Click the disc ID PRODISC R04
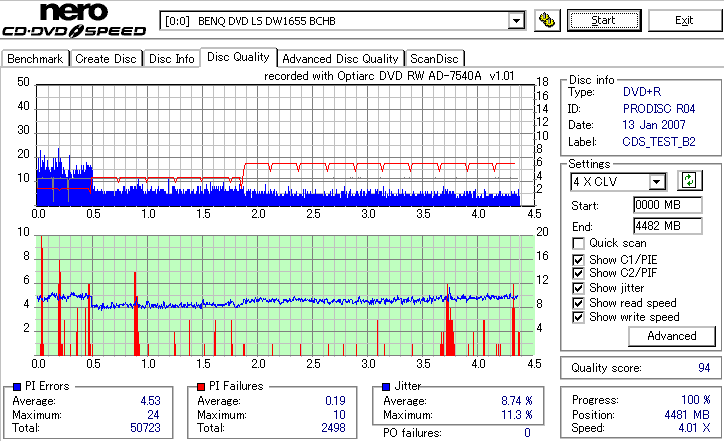This screenshot has width=724, height=441. pyautogui.click(x=658, y=109)
